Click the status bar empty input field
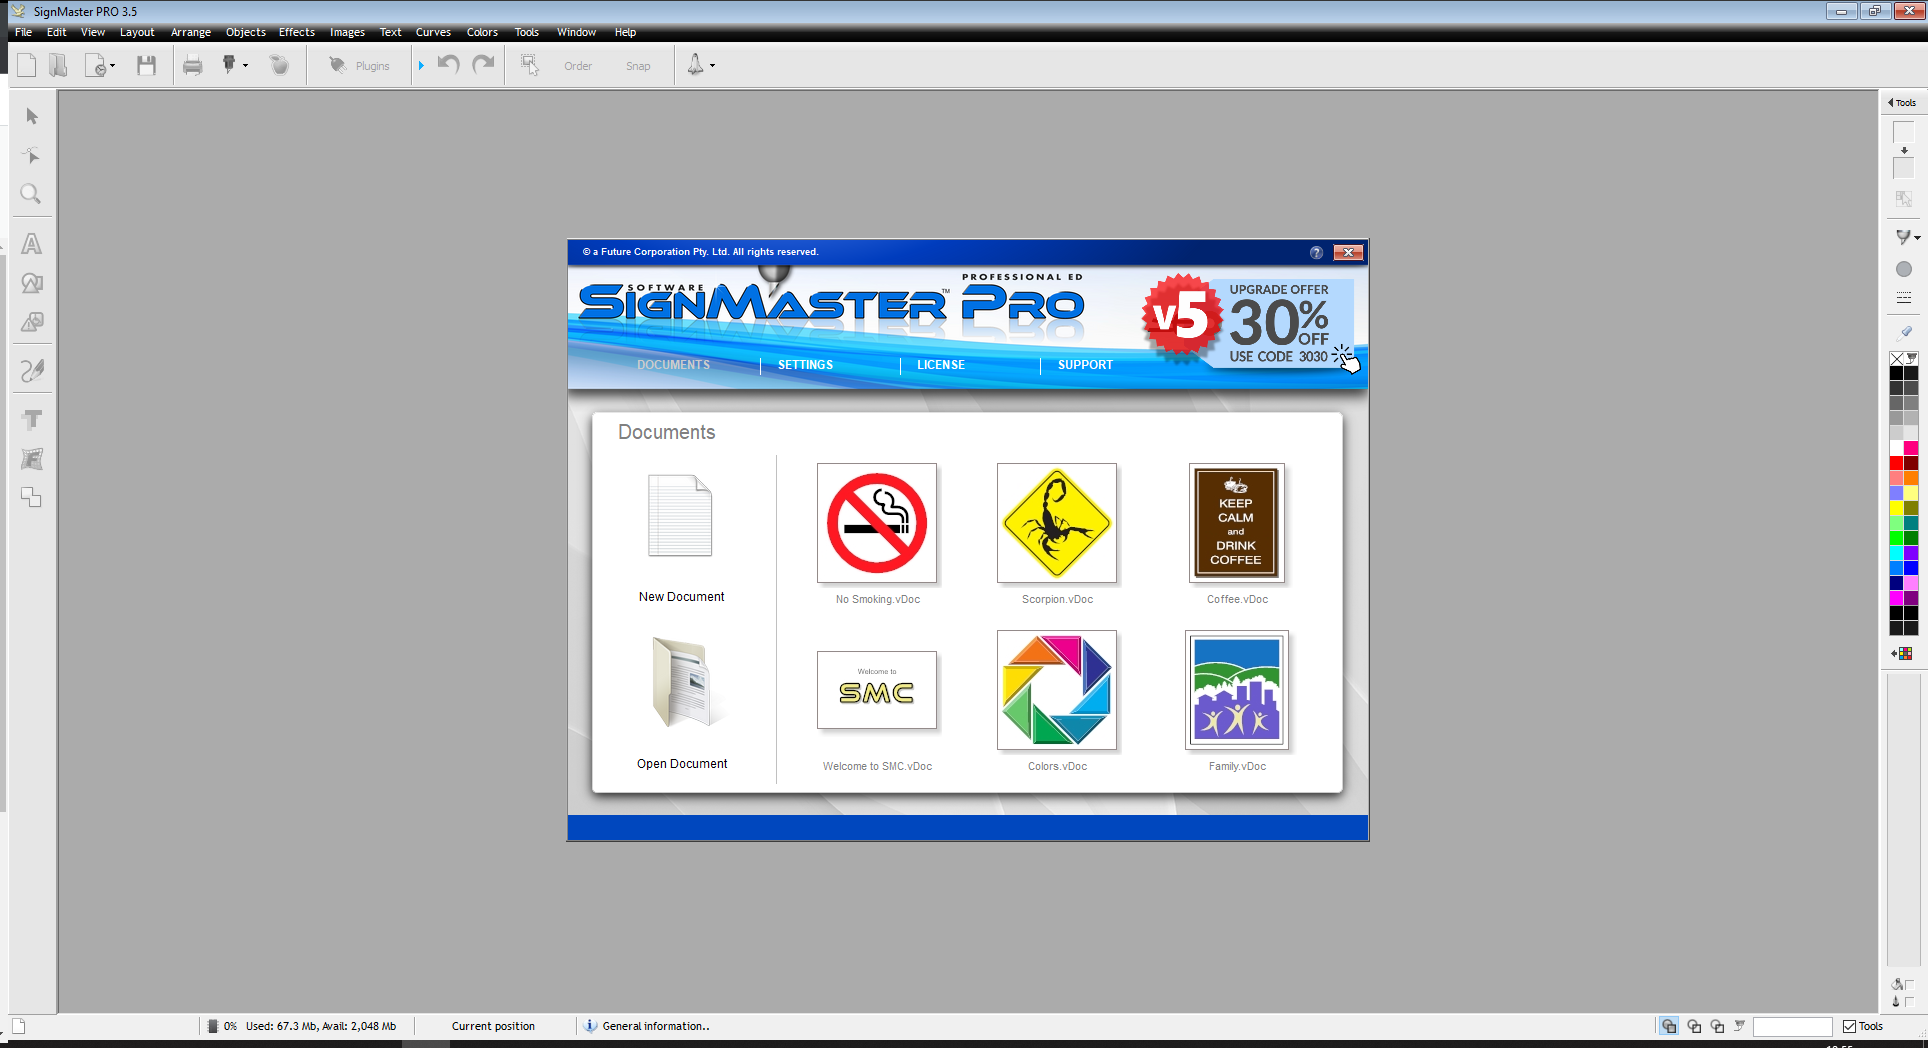This screenshot has height=1048, width=1928. click(x=1793, y=1027)
